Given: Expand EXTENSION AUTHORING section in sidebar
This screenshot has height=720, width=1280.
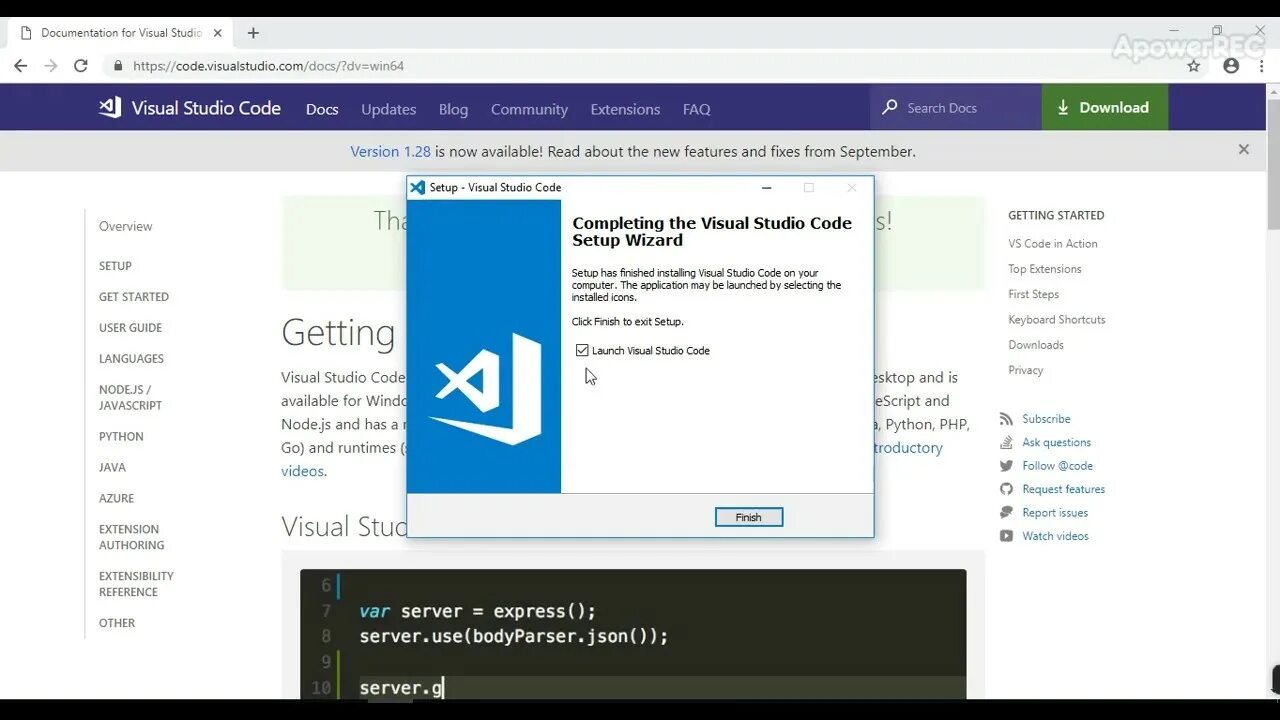Looking at the screenshot, I should pyautogui.click(x=132, y=537).
